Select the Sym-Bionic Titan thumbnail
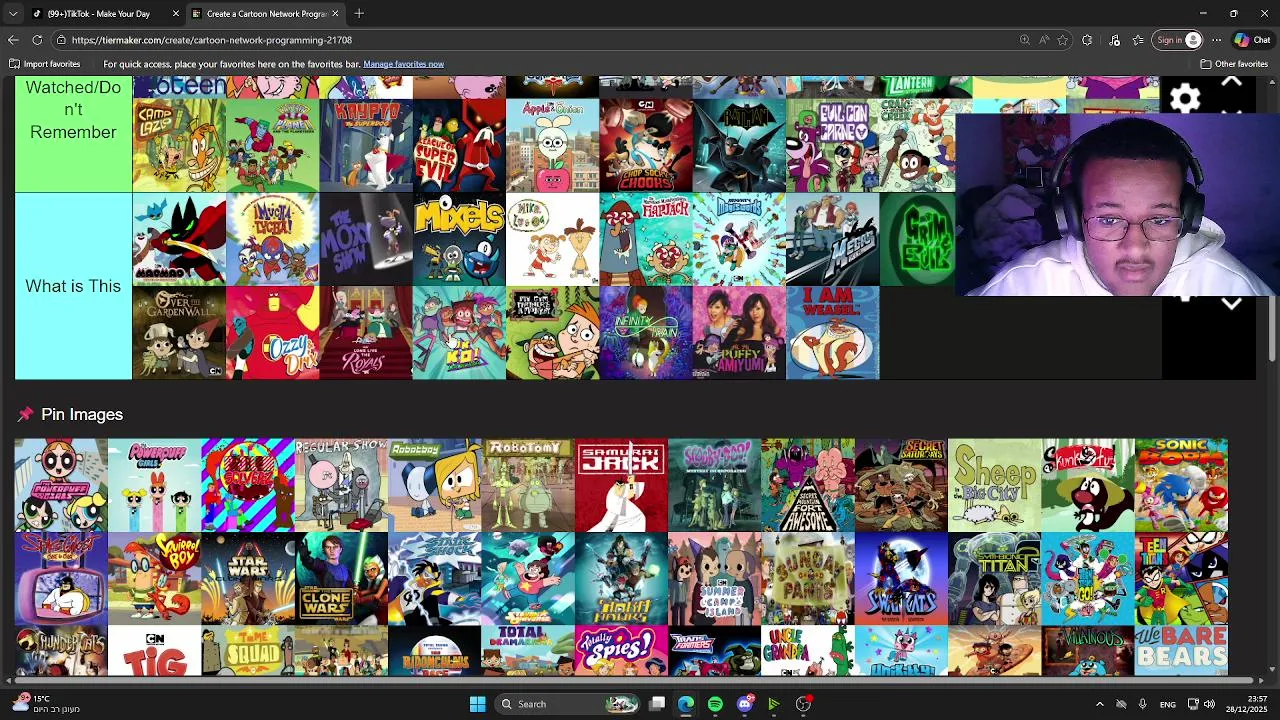The width and height of the screenshot is (1280, 720). pos(994,578)
